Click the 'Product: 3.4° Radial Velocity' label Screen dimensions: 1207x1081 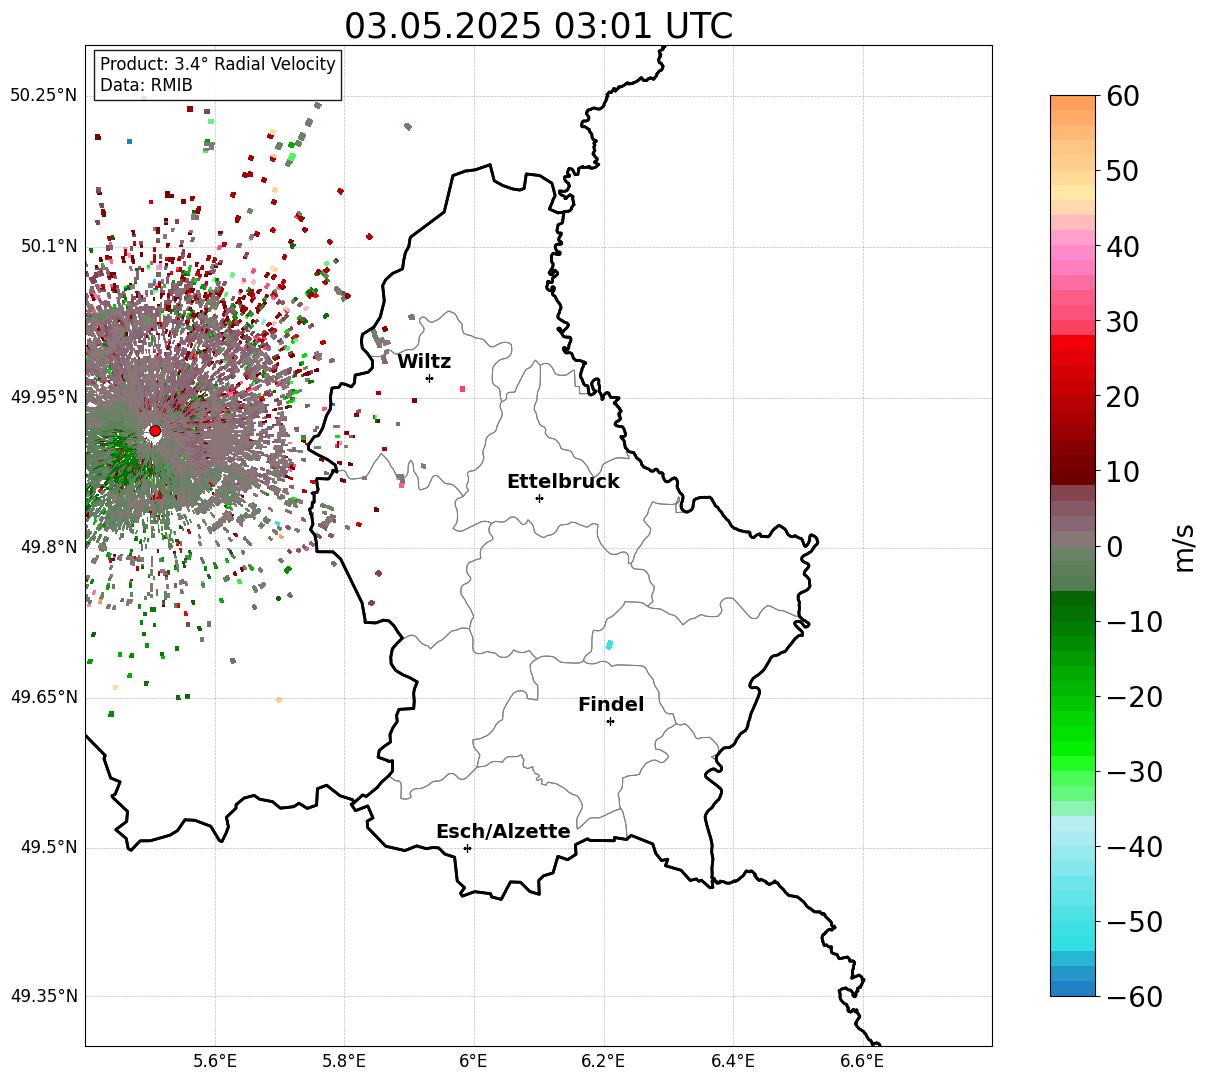click(218, 64)
